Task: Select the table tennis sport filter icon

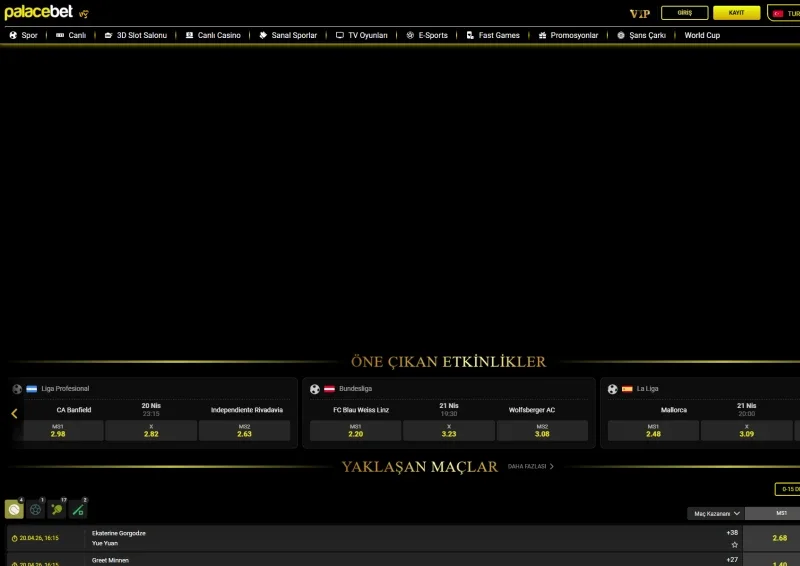Action: [x=57, y=509]
